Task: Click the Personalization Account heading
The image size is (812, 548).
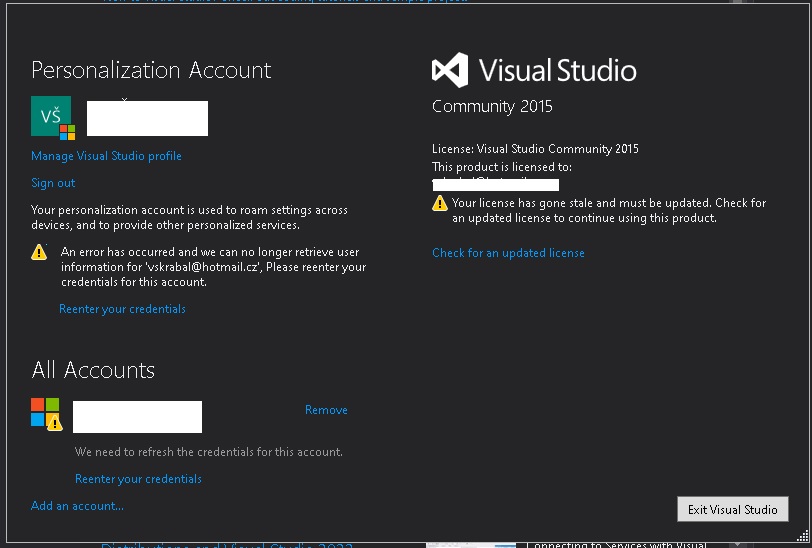Action: coord(151,70)
